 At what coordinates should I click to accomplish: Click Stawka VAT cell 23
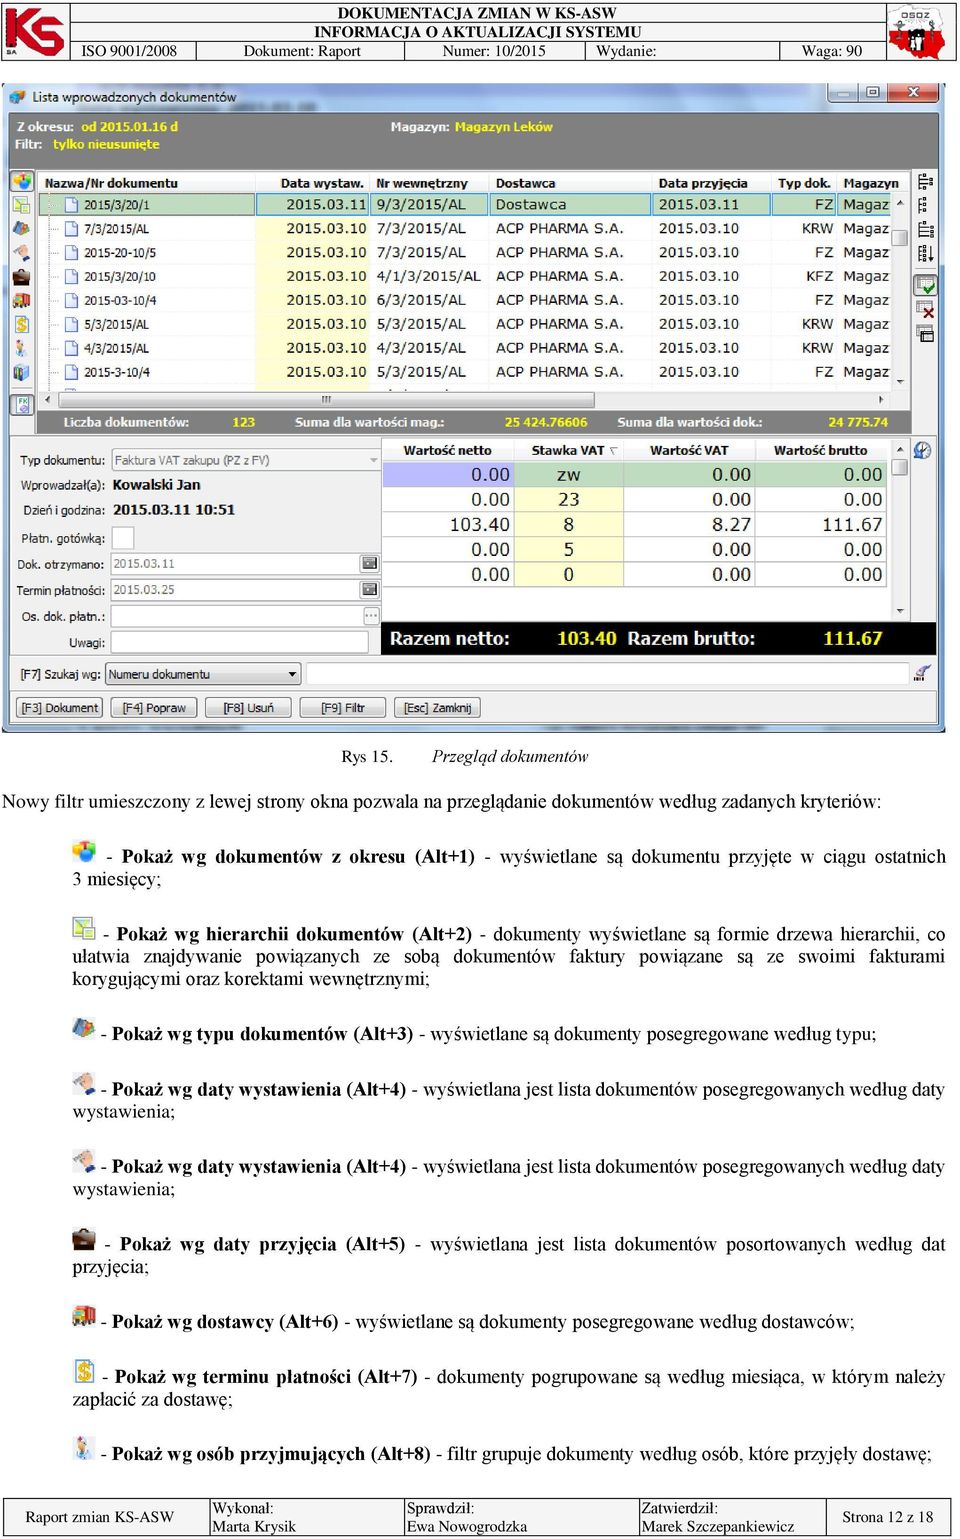click(568, 499)
